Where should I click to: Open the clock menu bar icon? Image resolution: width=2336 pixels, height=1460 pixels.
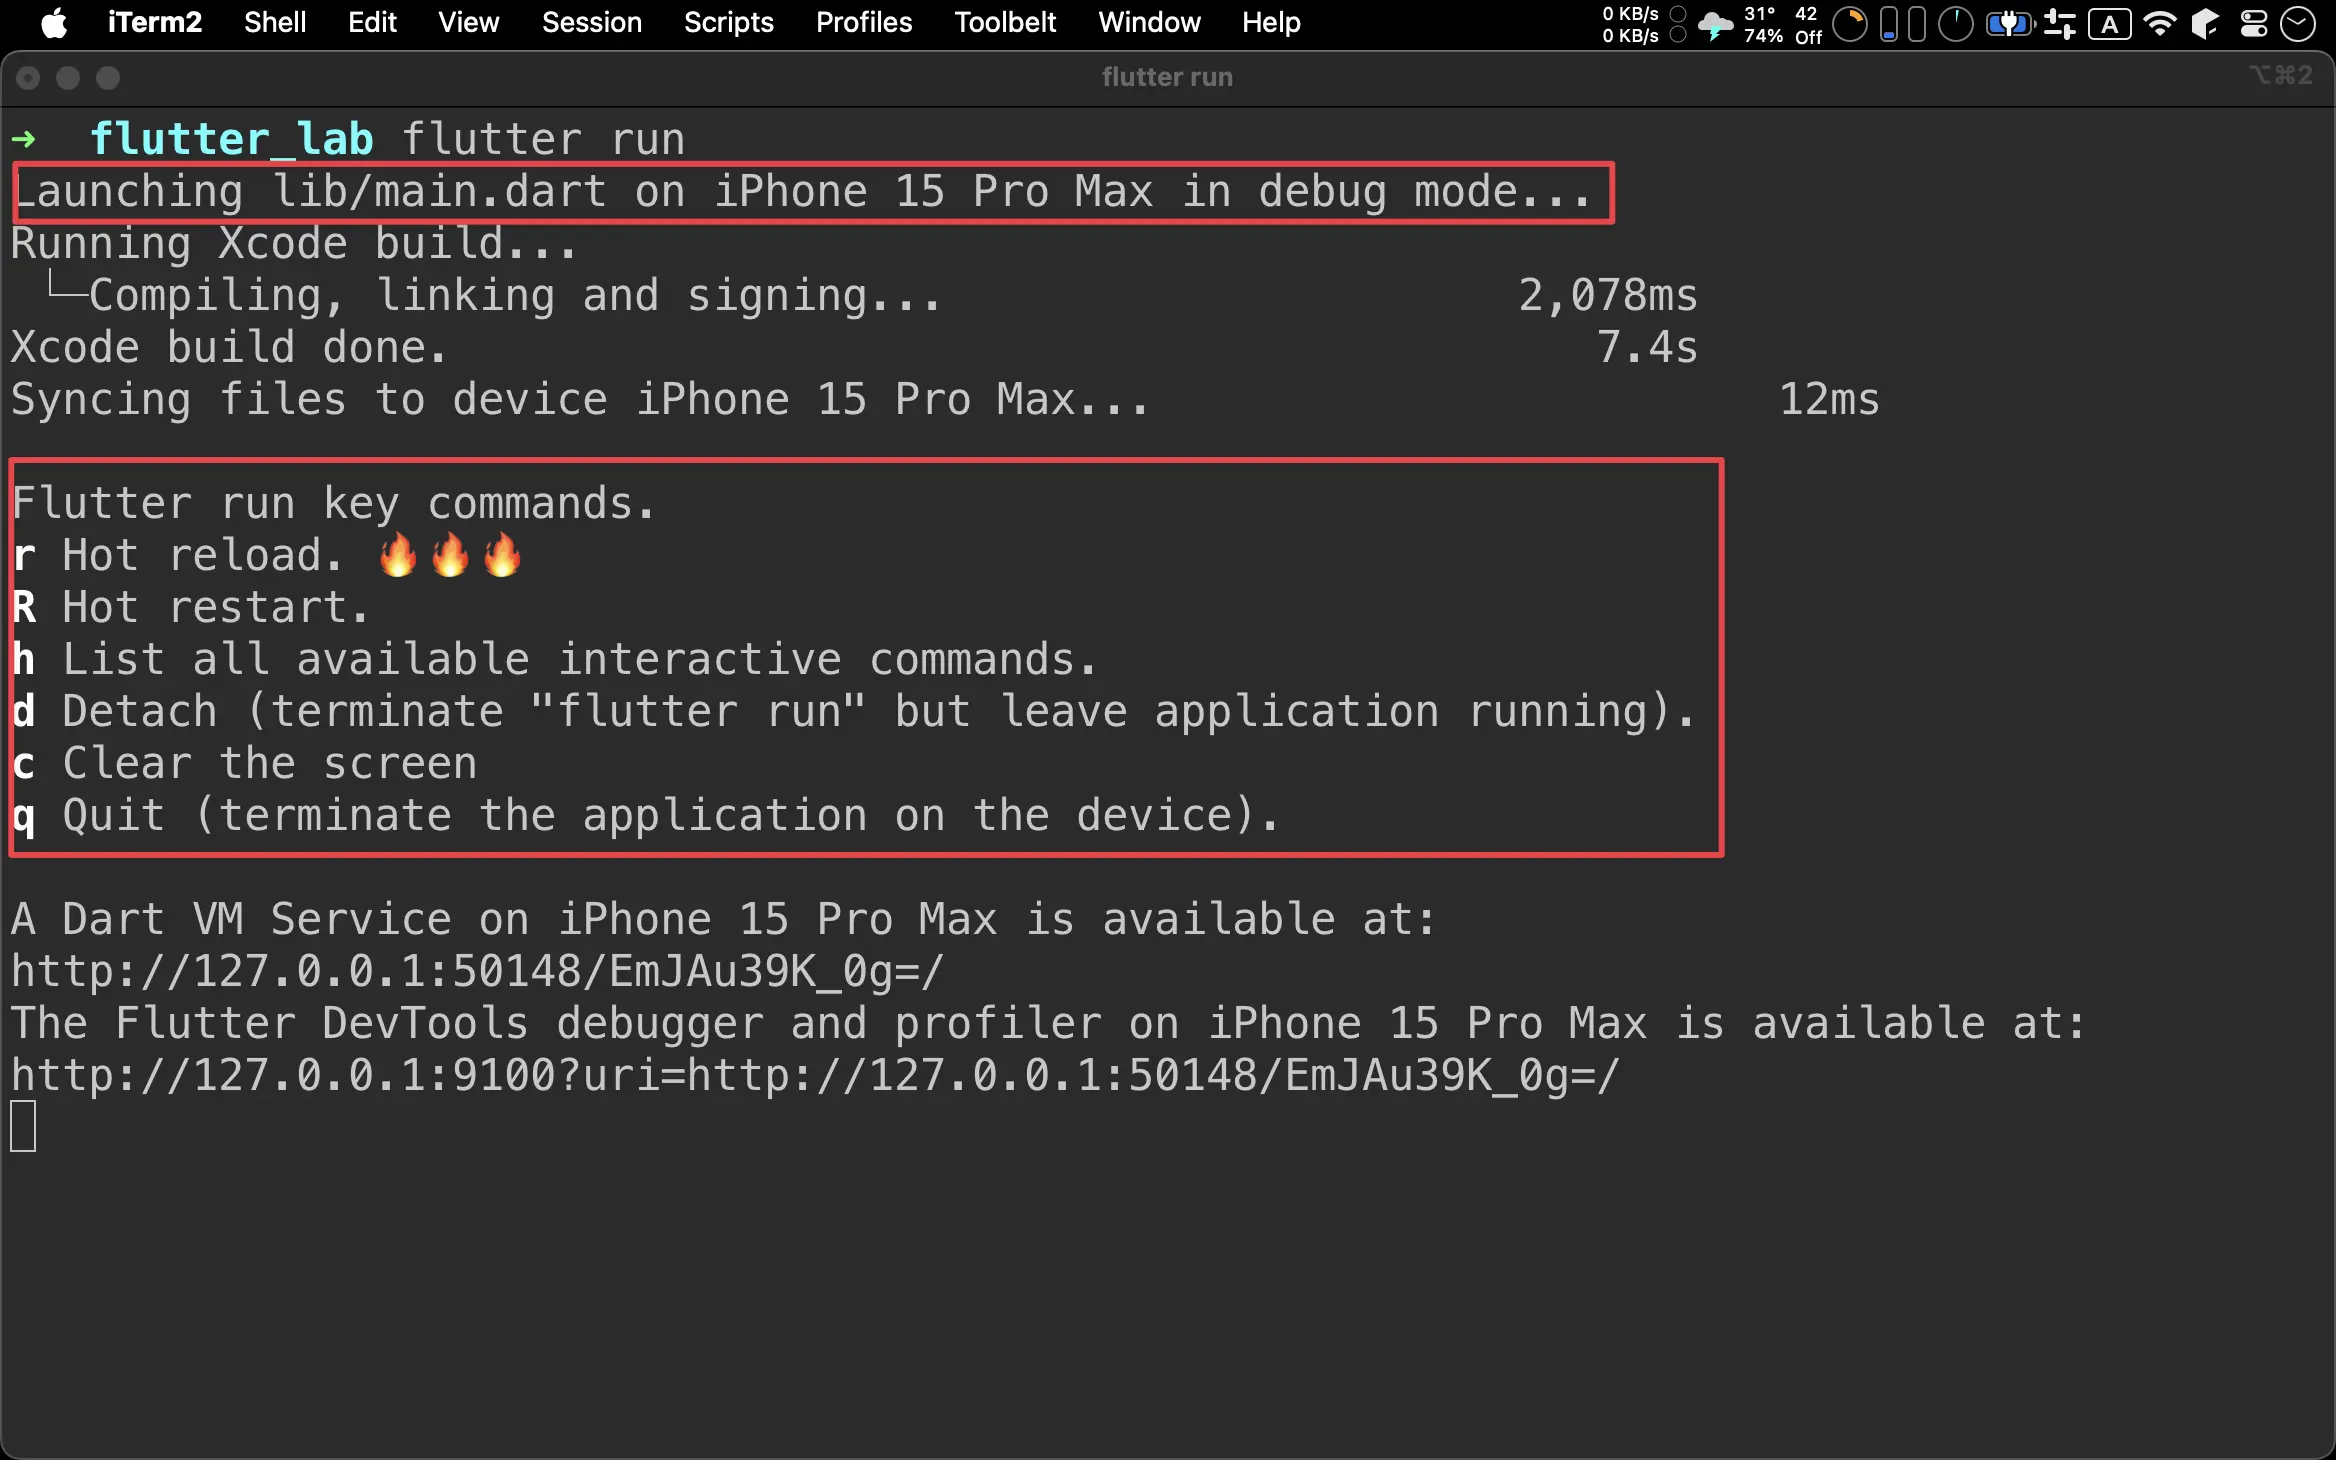pyautogui.click(x=2297, y=24)
